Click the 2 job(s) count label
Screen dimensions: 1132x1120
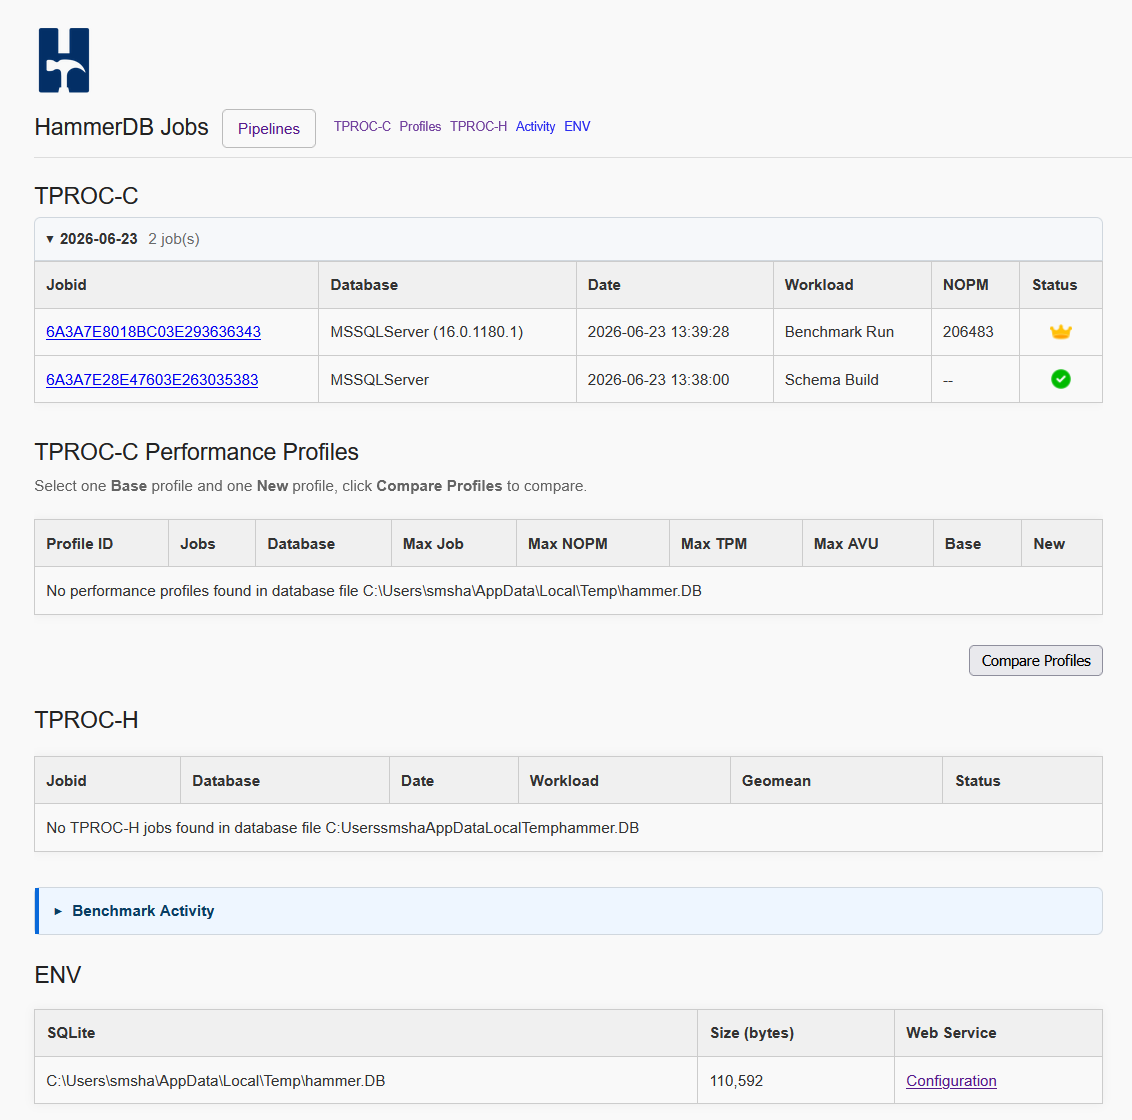(174, 239)
